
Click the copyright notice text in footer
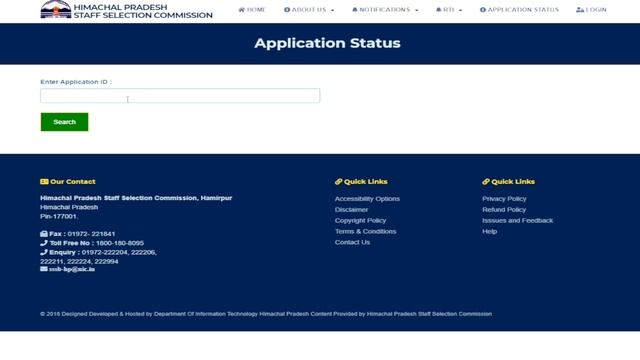pyautogui.click(x=266, y=314)
